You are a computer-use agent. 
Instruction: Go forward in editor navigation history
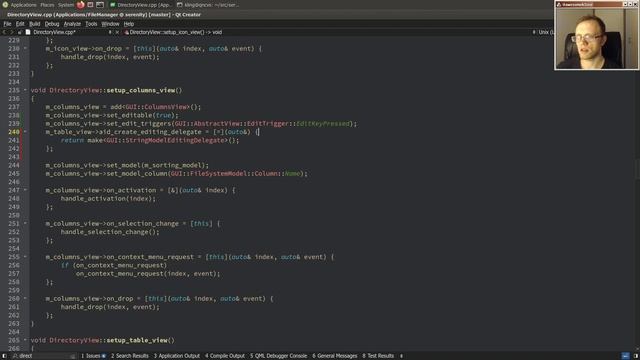click(11, 32)
